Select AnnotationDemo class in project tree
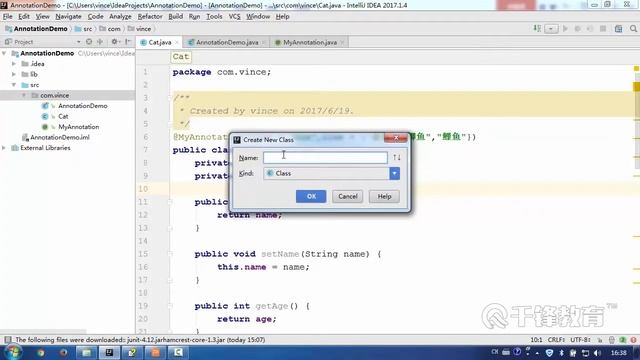The width and height of the screenshot is (640, 360). [82, 106]
